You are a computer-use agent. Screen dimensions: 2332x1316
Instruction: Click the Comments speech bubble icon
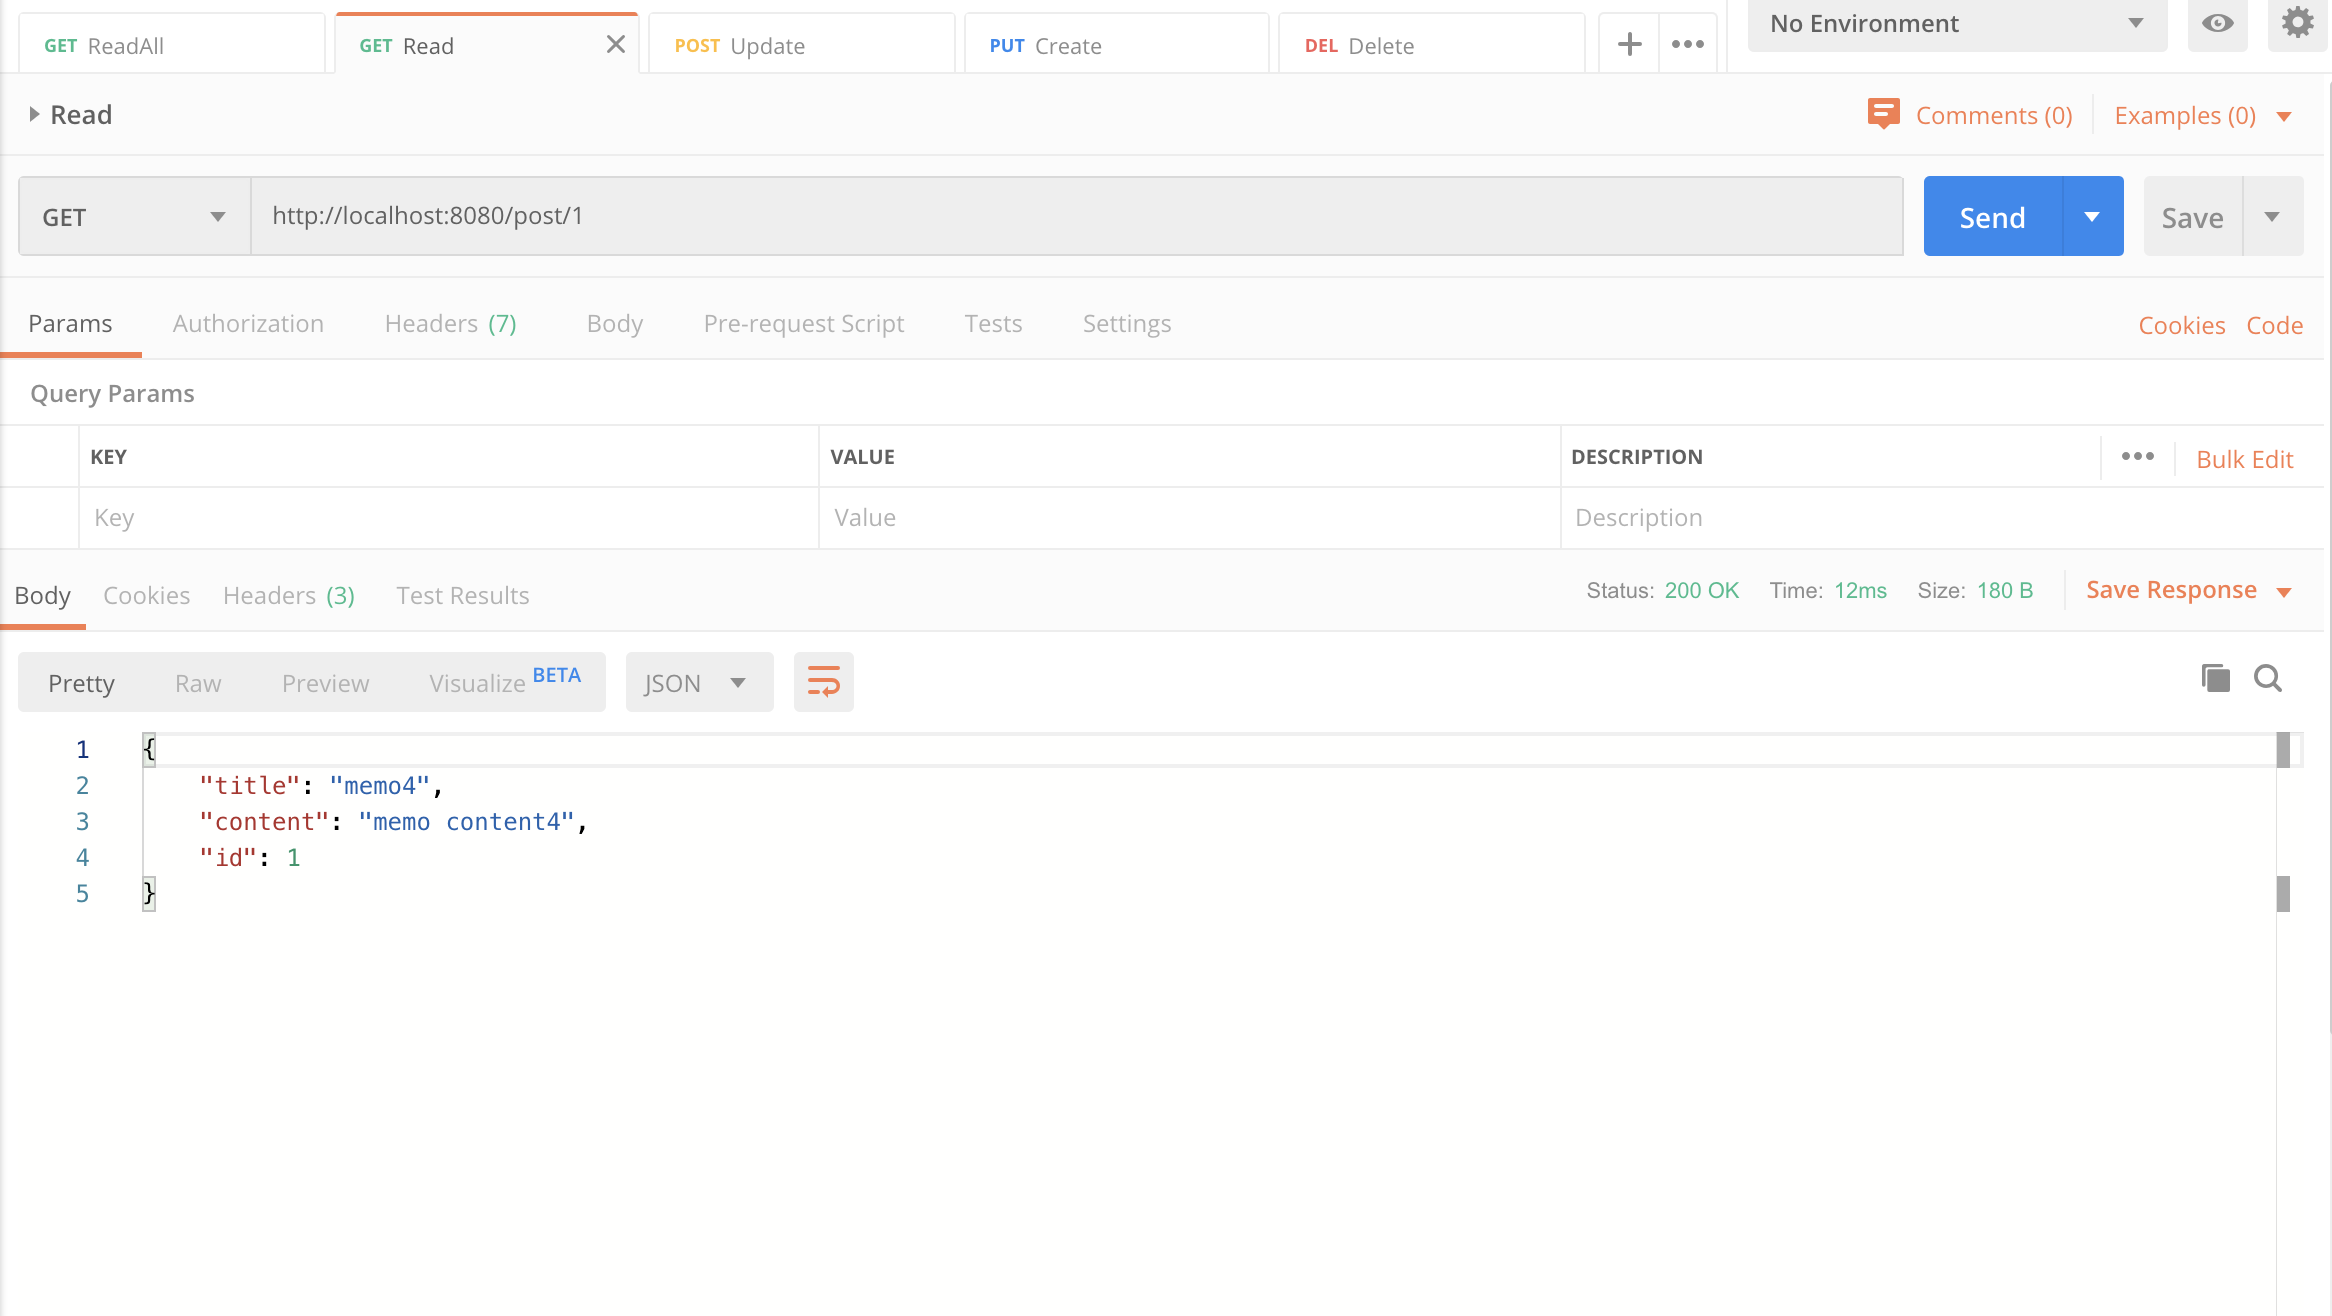coord(1883,115)
